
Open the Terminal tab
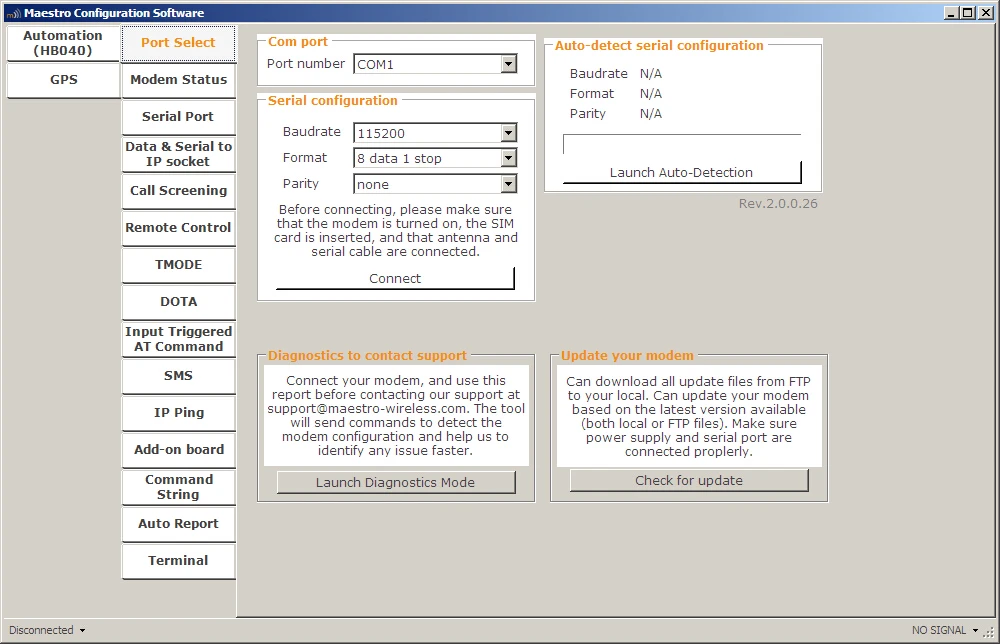(178, 561)
